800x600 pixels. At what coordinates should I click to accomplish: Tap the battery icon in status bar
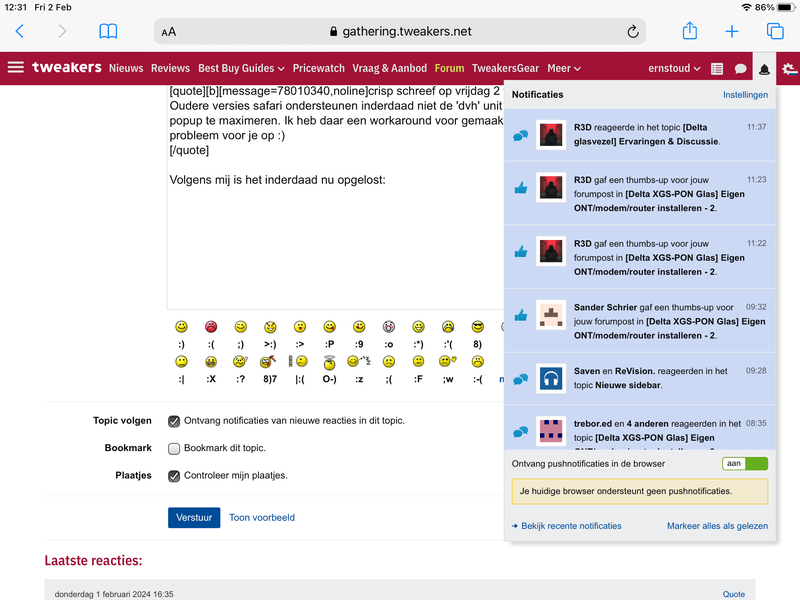pos(786,7)
